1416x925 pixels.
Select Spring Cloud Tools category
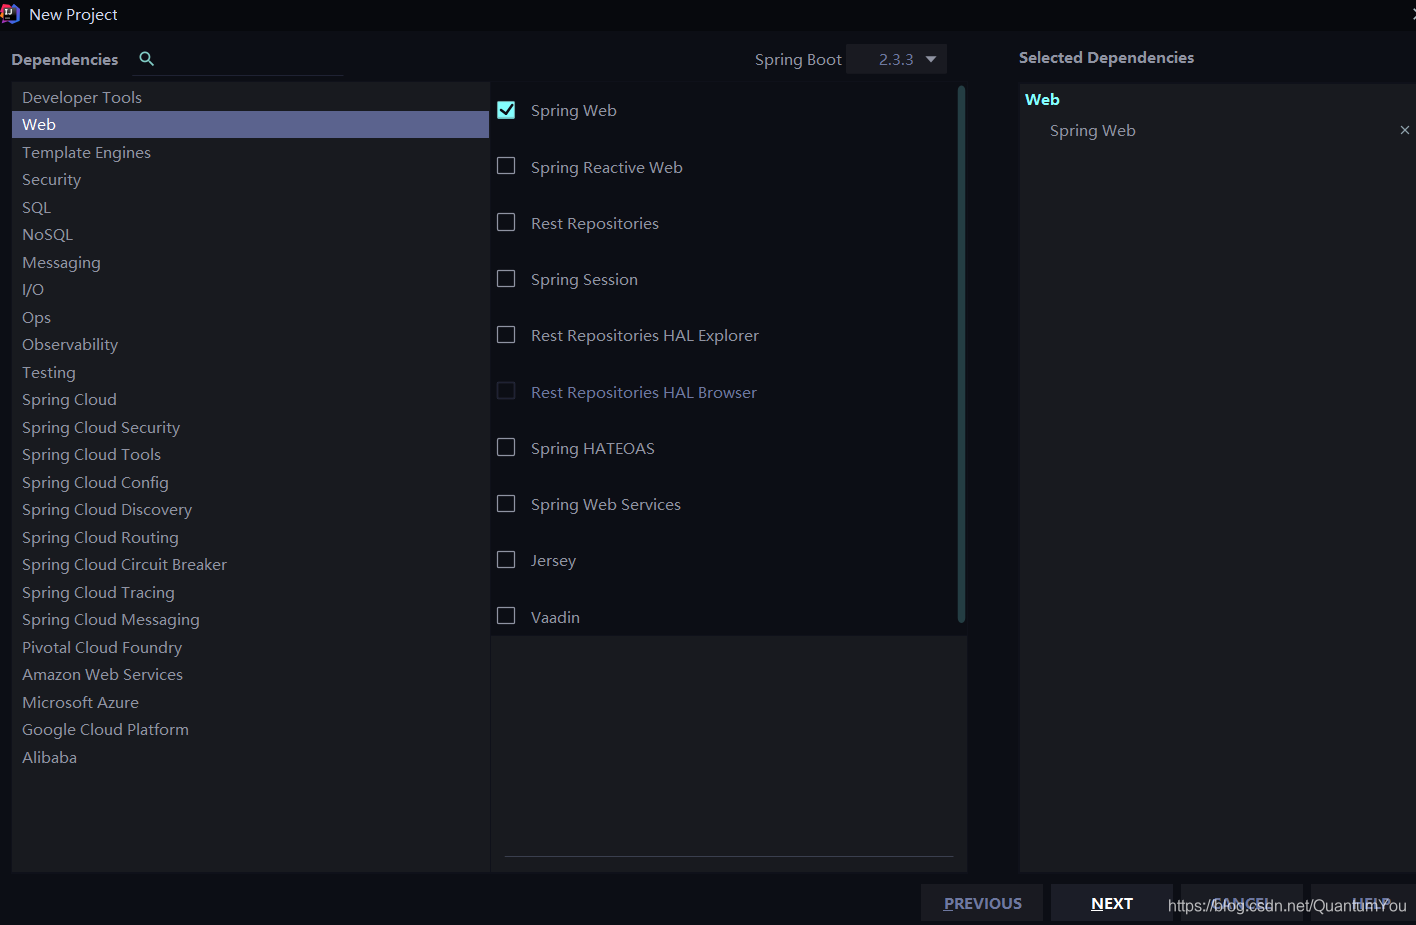(x=250, y=454)
